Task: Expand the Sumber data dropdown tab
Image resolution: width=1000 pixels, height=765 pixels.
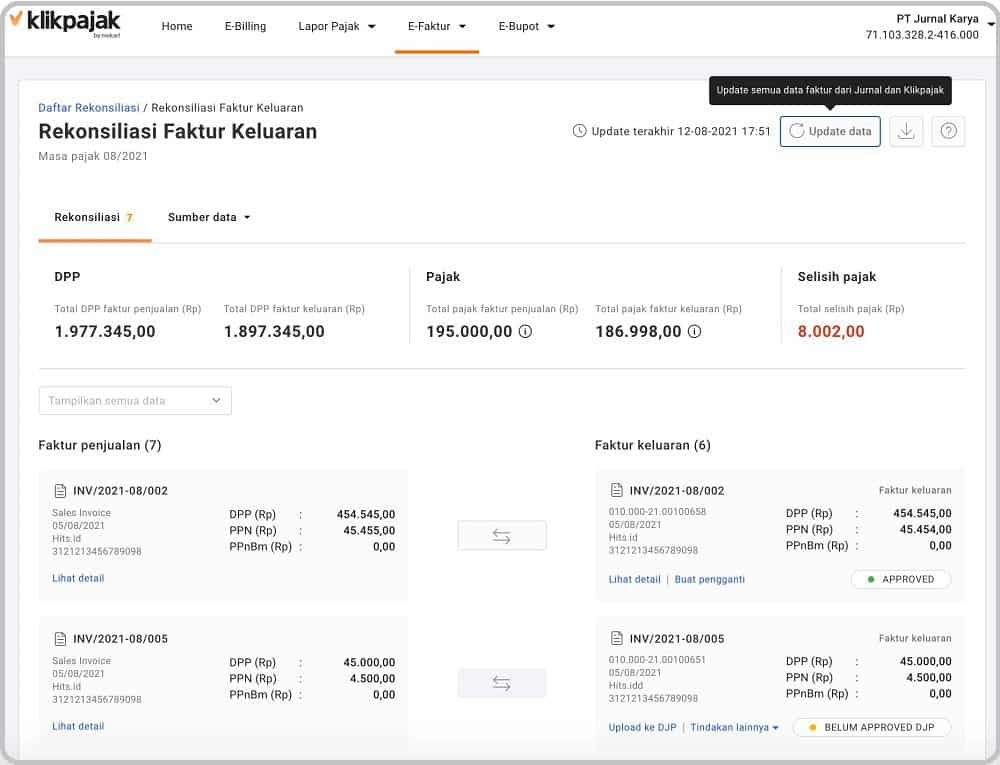Action: [209, 217]
